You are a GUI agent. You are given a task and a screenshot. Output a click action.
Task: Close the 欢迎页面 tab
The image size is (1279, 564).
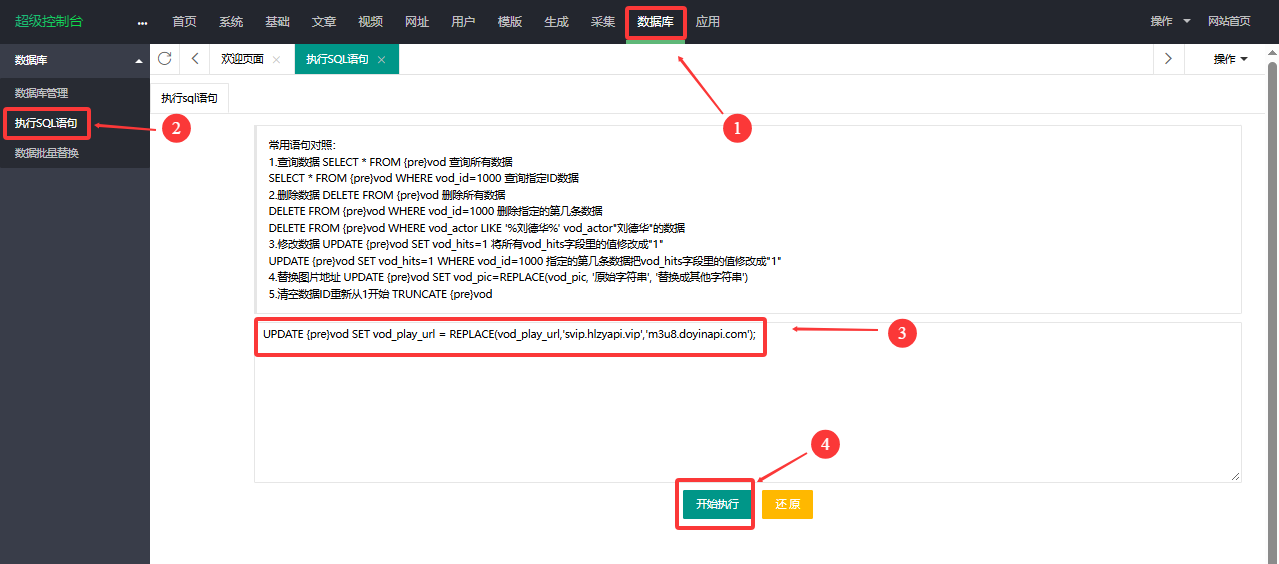276,60
